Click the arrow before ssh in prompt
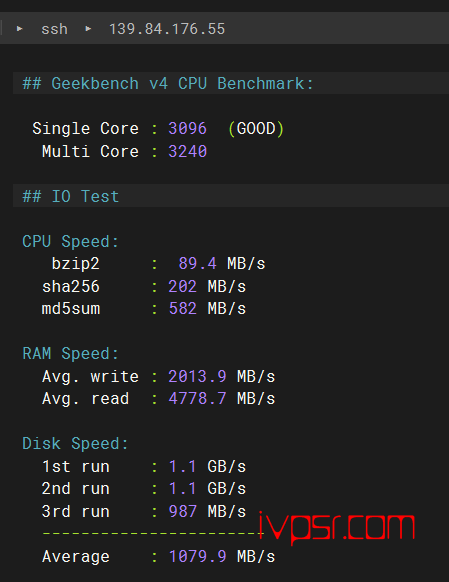This screenshot has height=582, width=449. tap(20, 29)
